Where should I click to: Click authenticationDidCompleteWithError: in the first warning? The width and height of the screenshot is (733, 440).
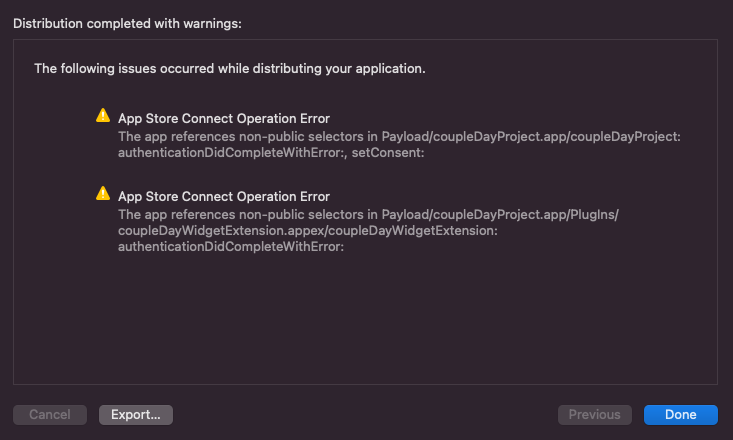tap(232, 153)
